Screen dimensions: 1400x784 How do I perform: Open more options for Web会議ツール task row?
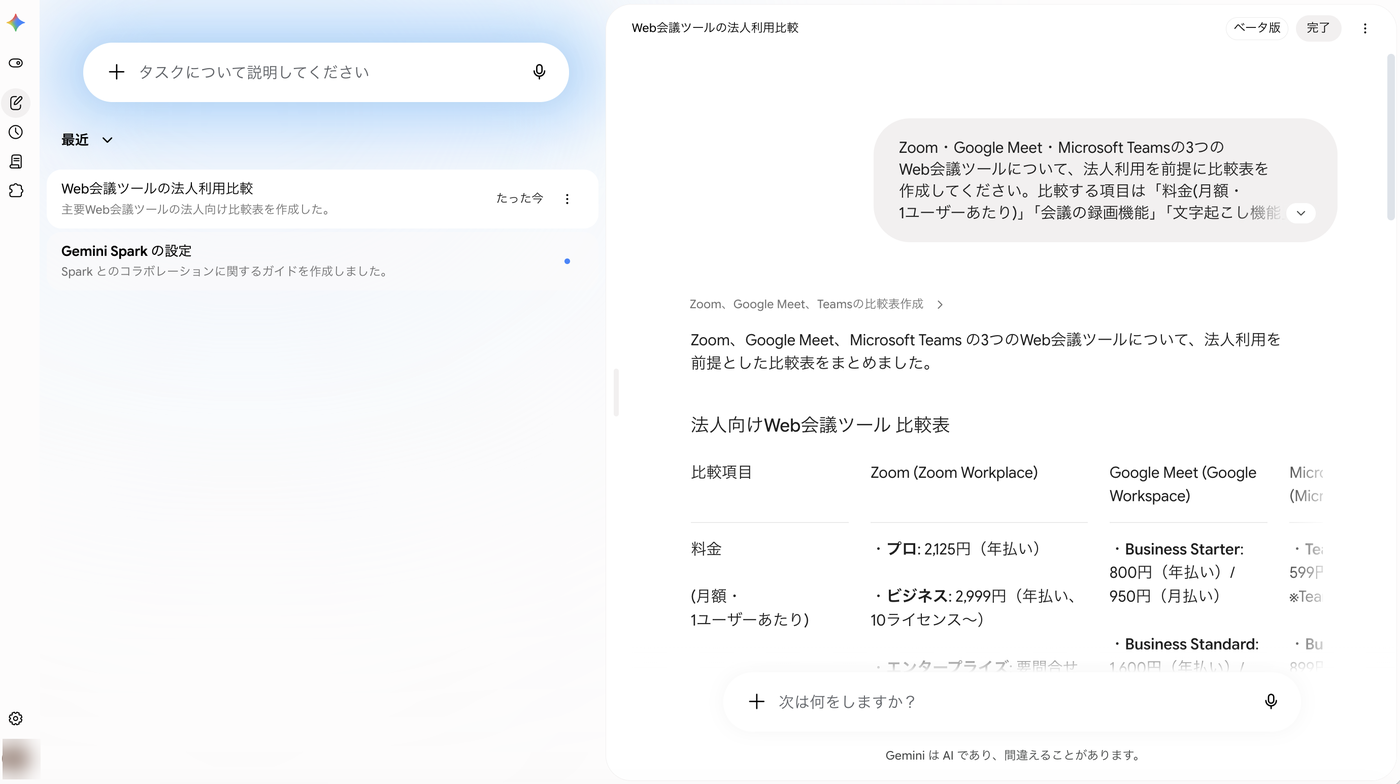pos(567,199)
